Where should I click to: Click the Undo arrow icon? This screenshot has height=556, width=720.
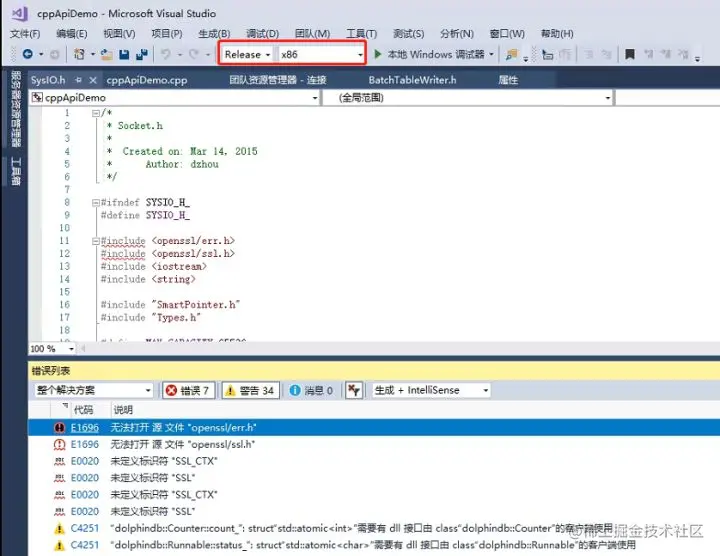pyautogui.click(x=166, y=54)
